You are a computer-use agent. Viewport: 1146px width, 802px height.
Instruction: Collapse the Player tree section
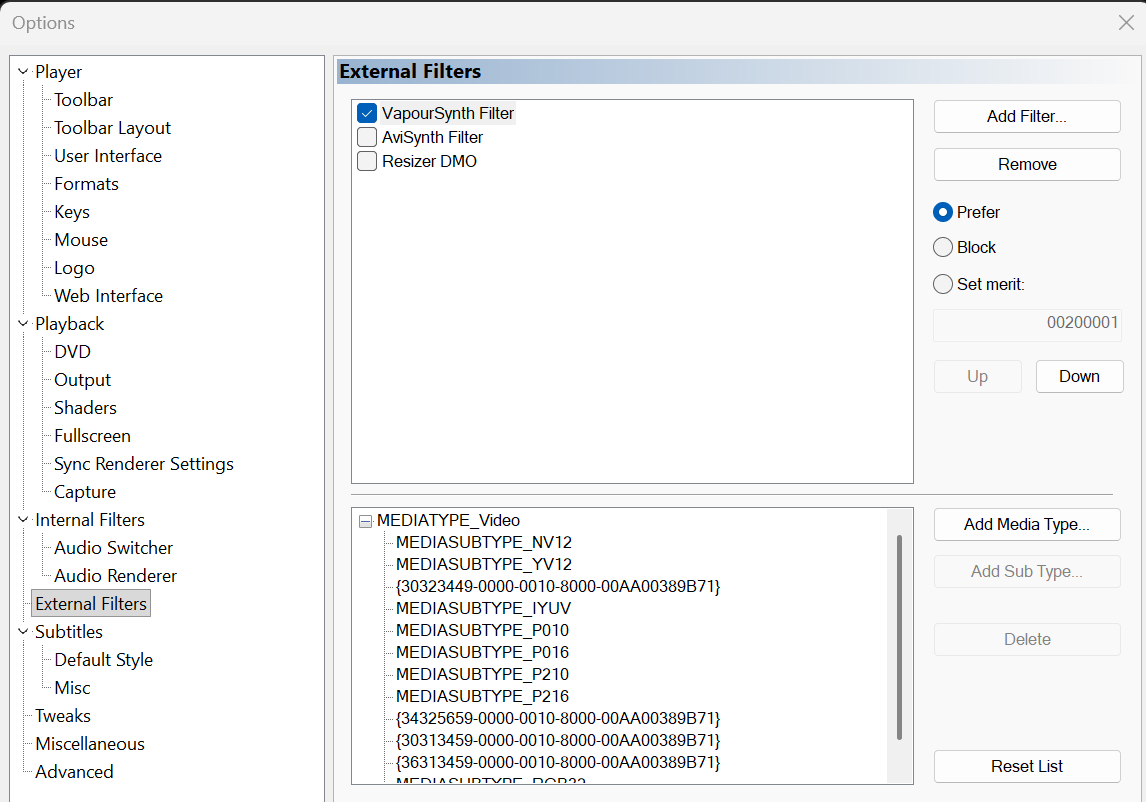coord(23,72)
